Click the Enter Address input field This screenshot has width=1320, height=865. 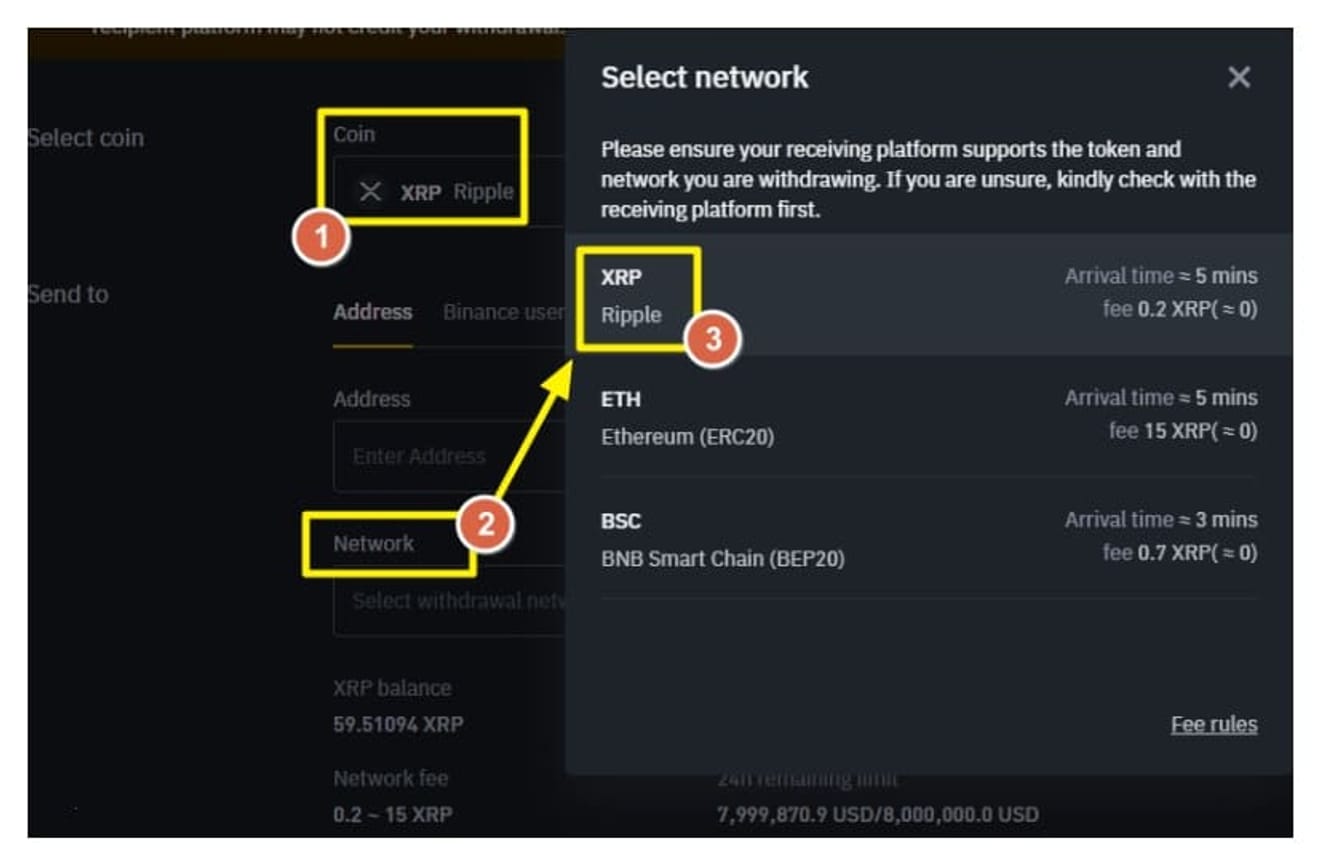coord(450,456)
